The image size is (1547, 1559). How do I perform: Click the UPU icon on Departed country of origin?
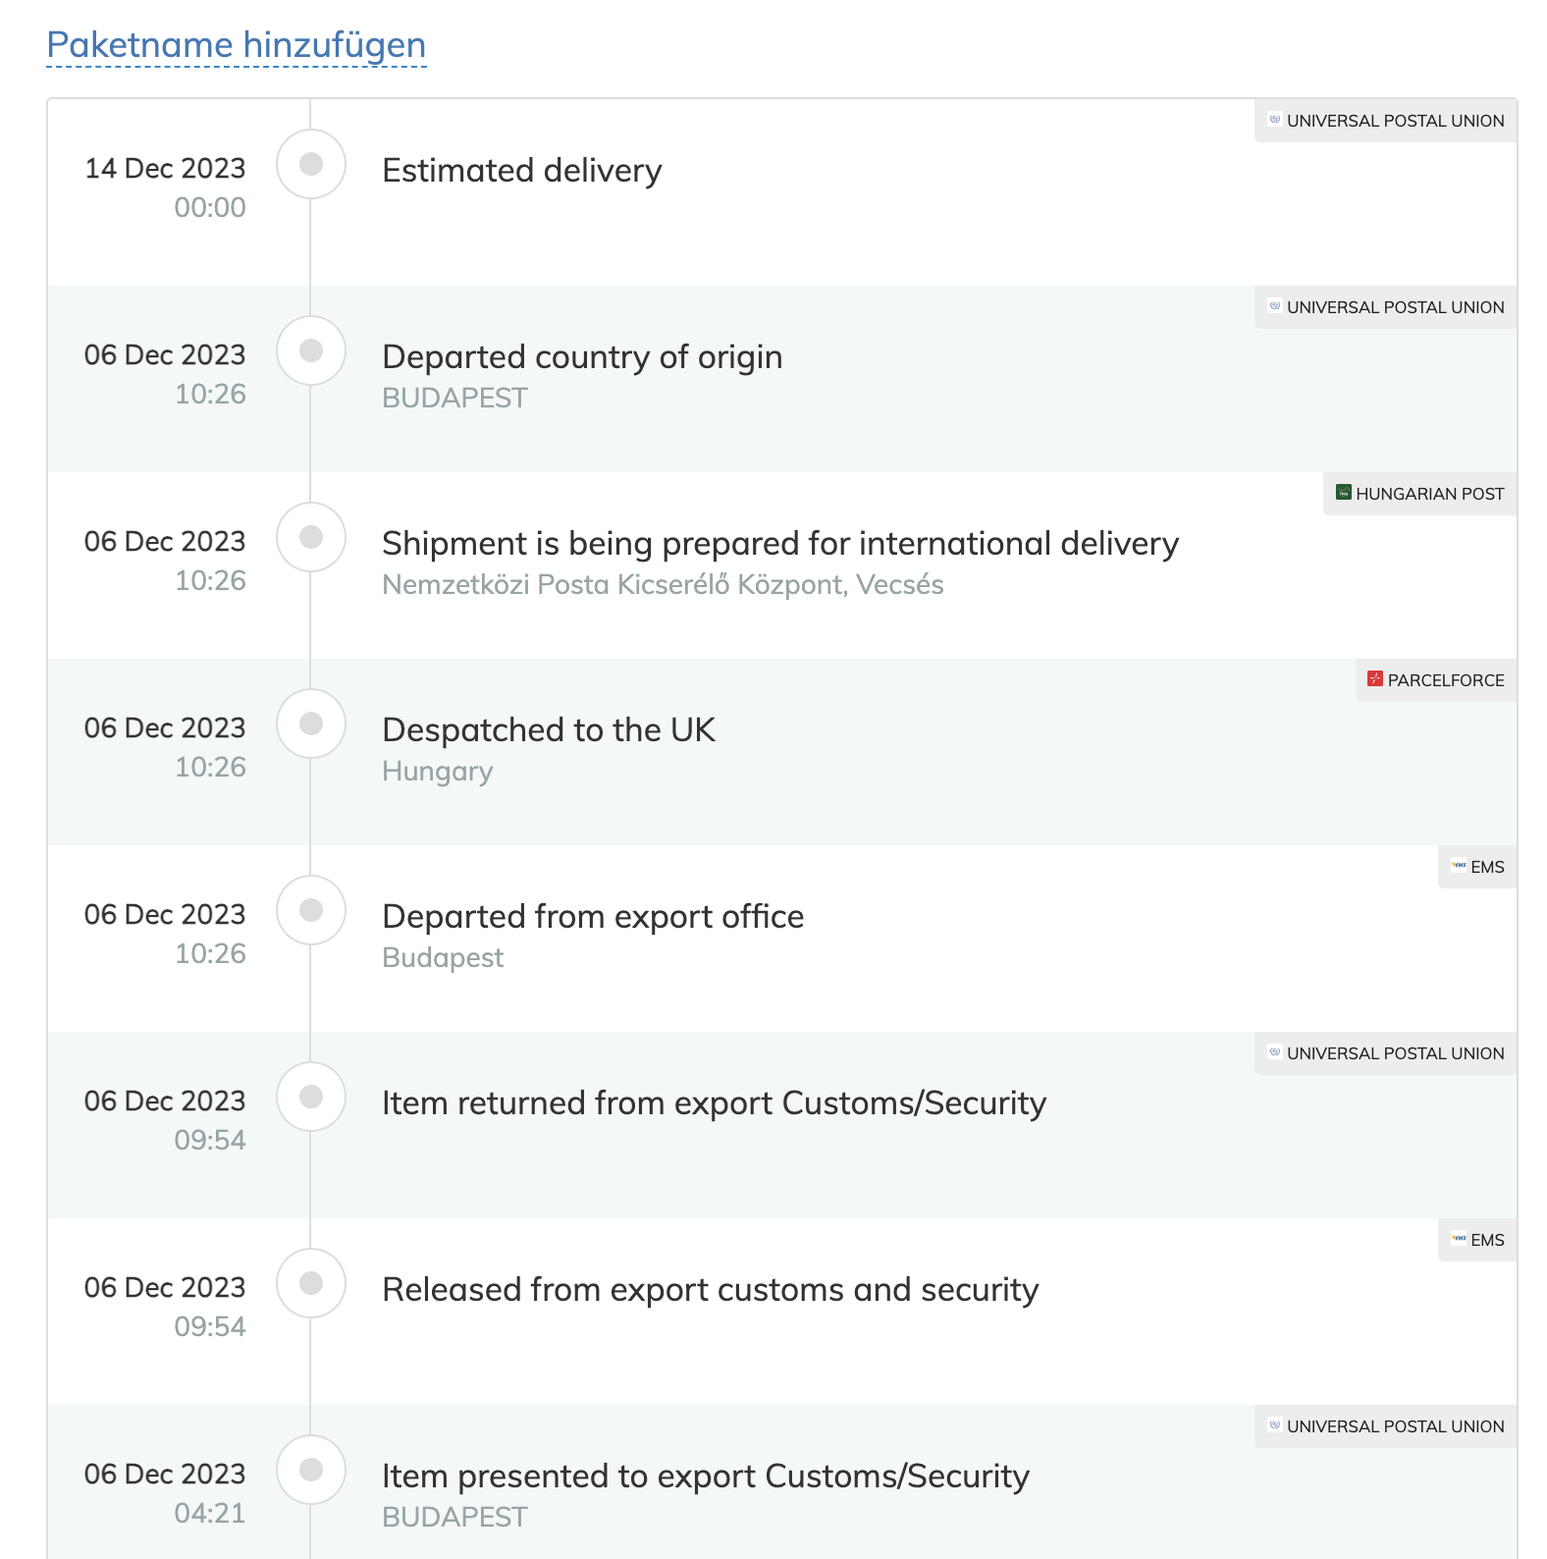coord(1275,306)
